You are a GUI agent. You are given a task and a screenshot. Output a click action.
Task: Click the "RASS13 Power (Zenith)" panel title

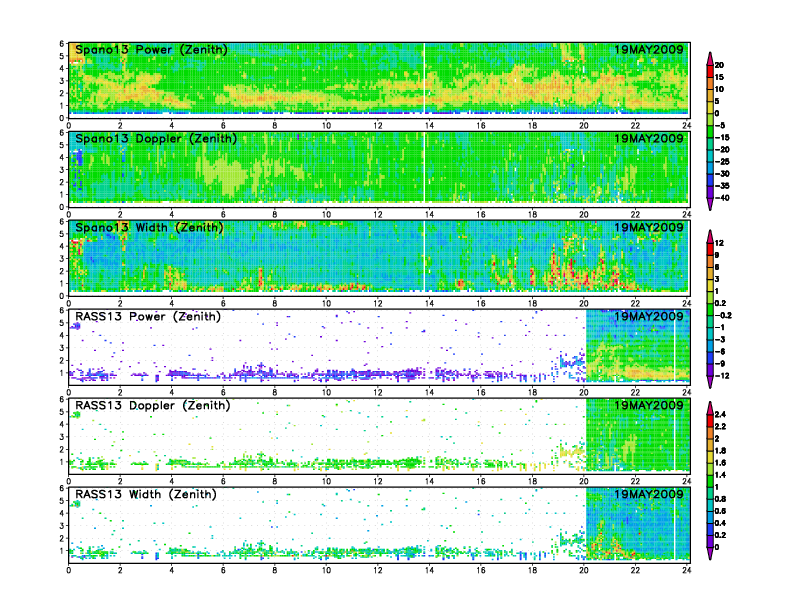tap(147, 317)
